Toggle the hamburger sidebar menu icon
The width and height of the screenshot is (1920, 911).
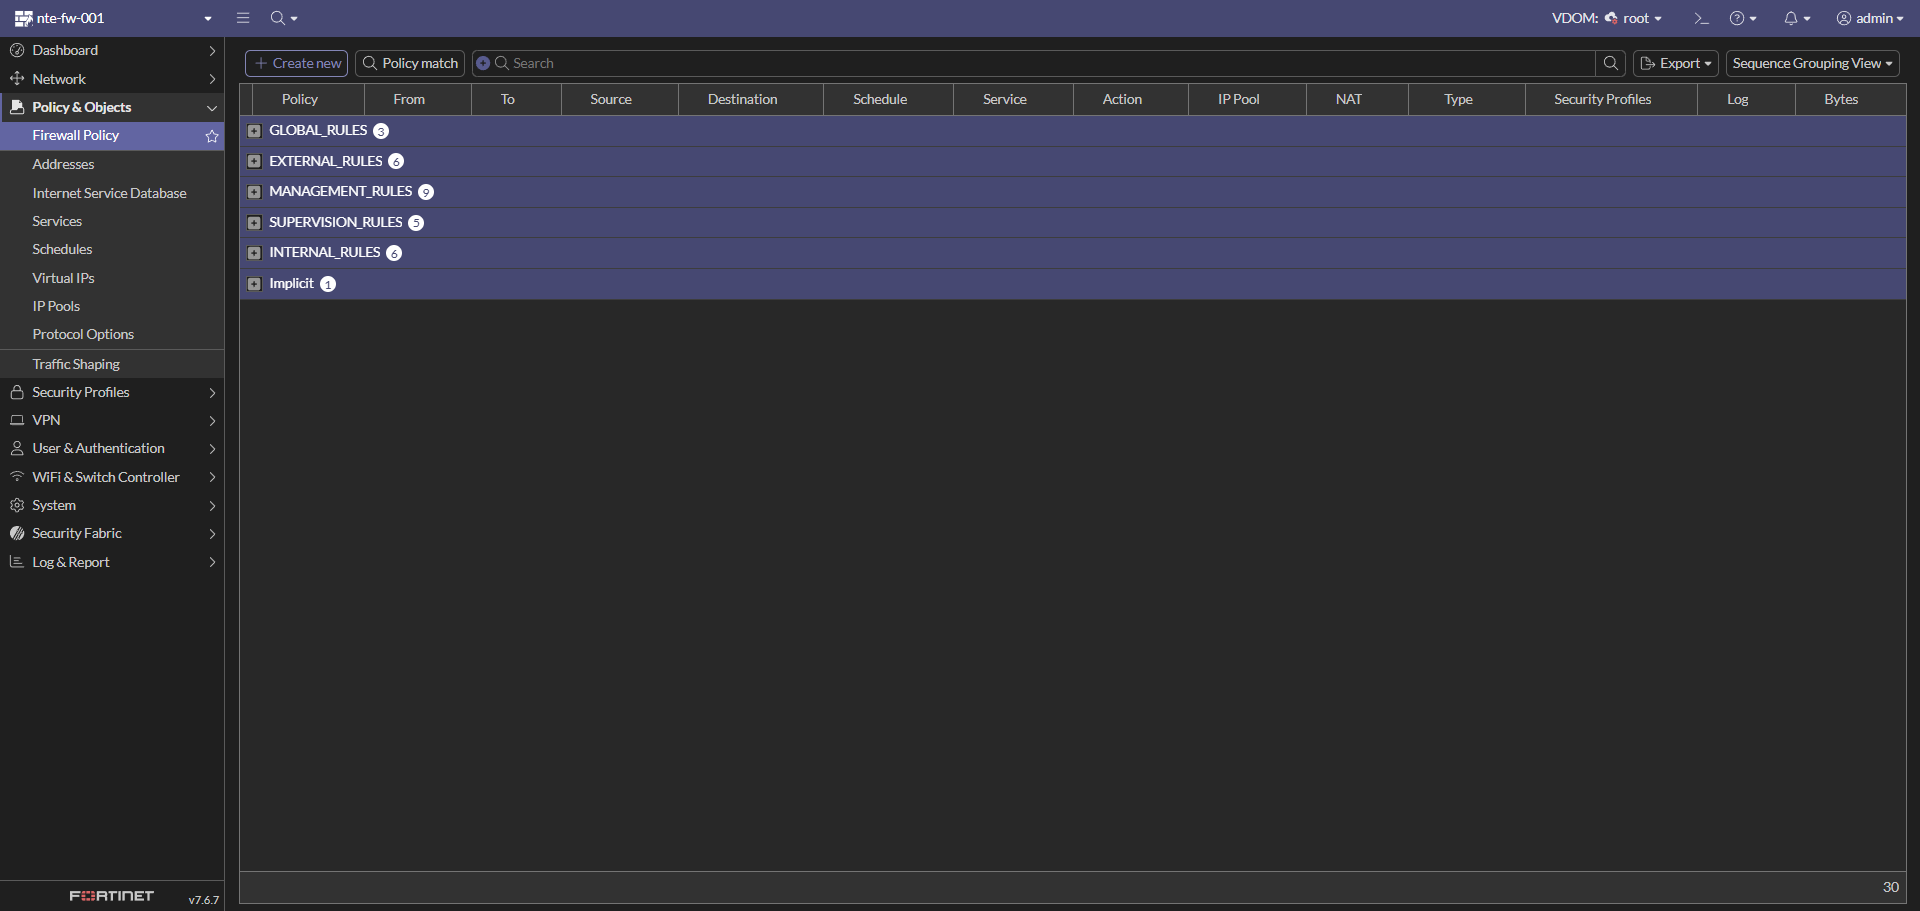tap(243, 18)
